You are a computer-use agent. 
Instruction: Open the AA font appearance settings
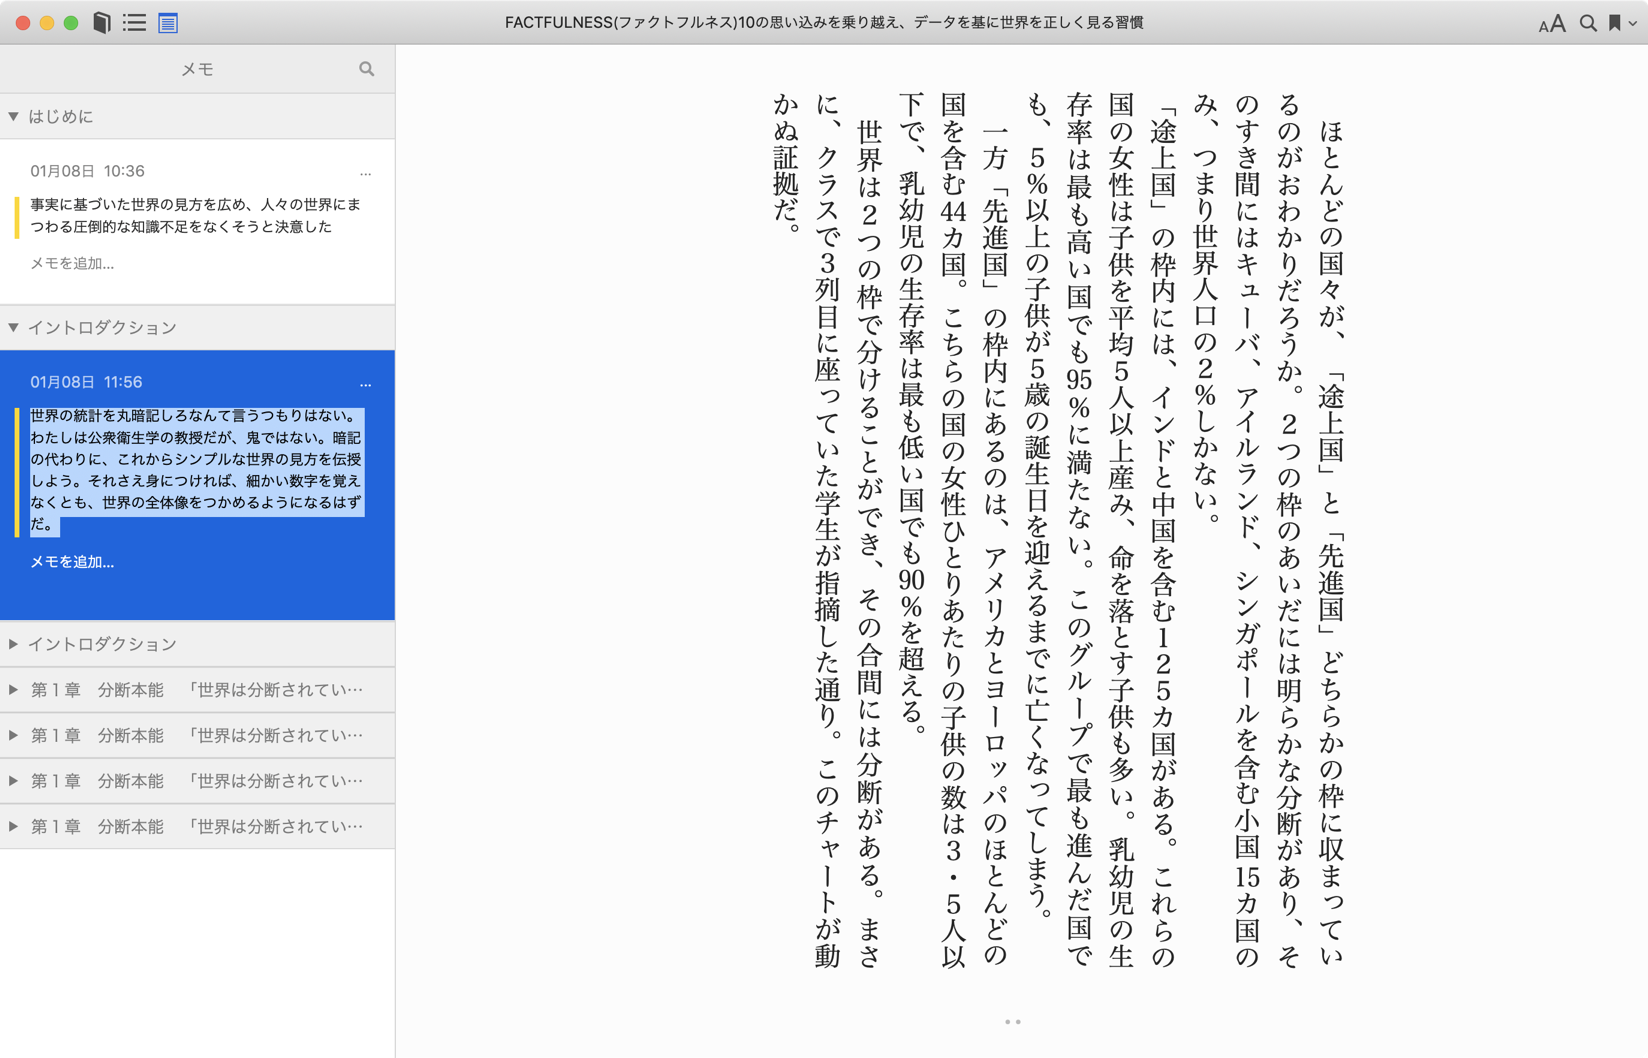click(x=1551, y=23)
